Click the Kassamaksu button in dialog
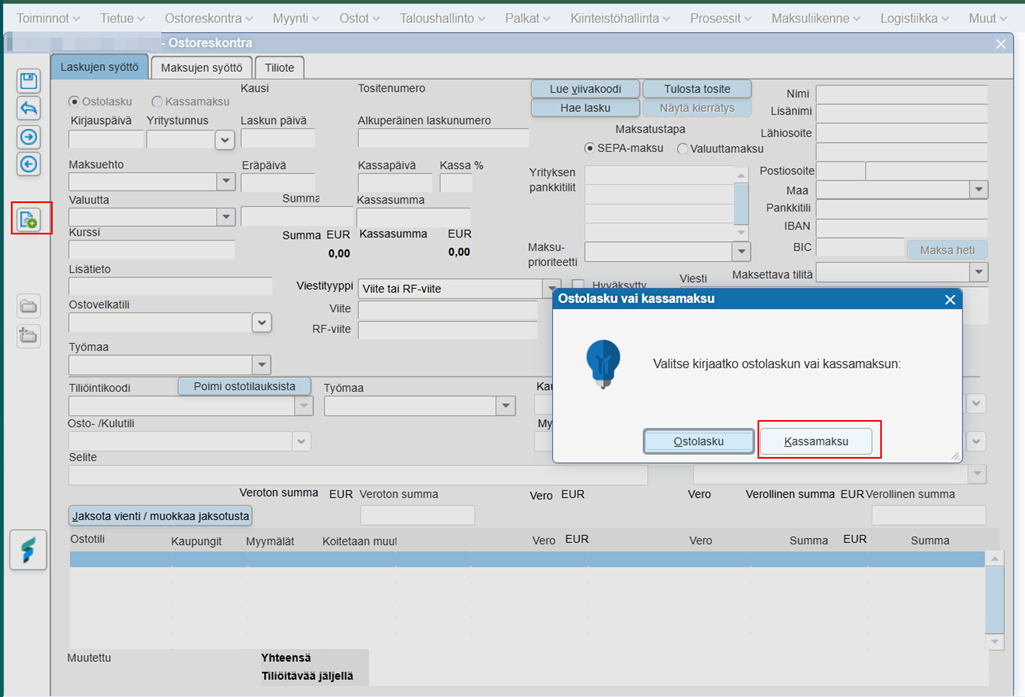The width and height of the screenshot is (1025, 697). (x=816, y=441)
